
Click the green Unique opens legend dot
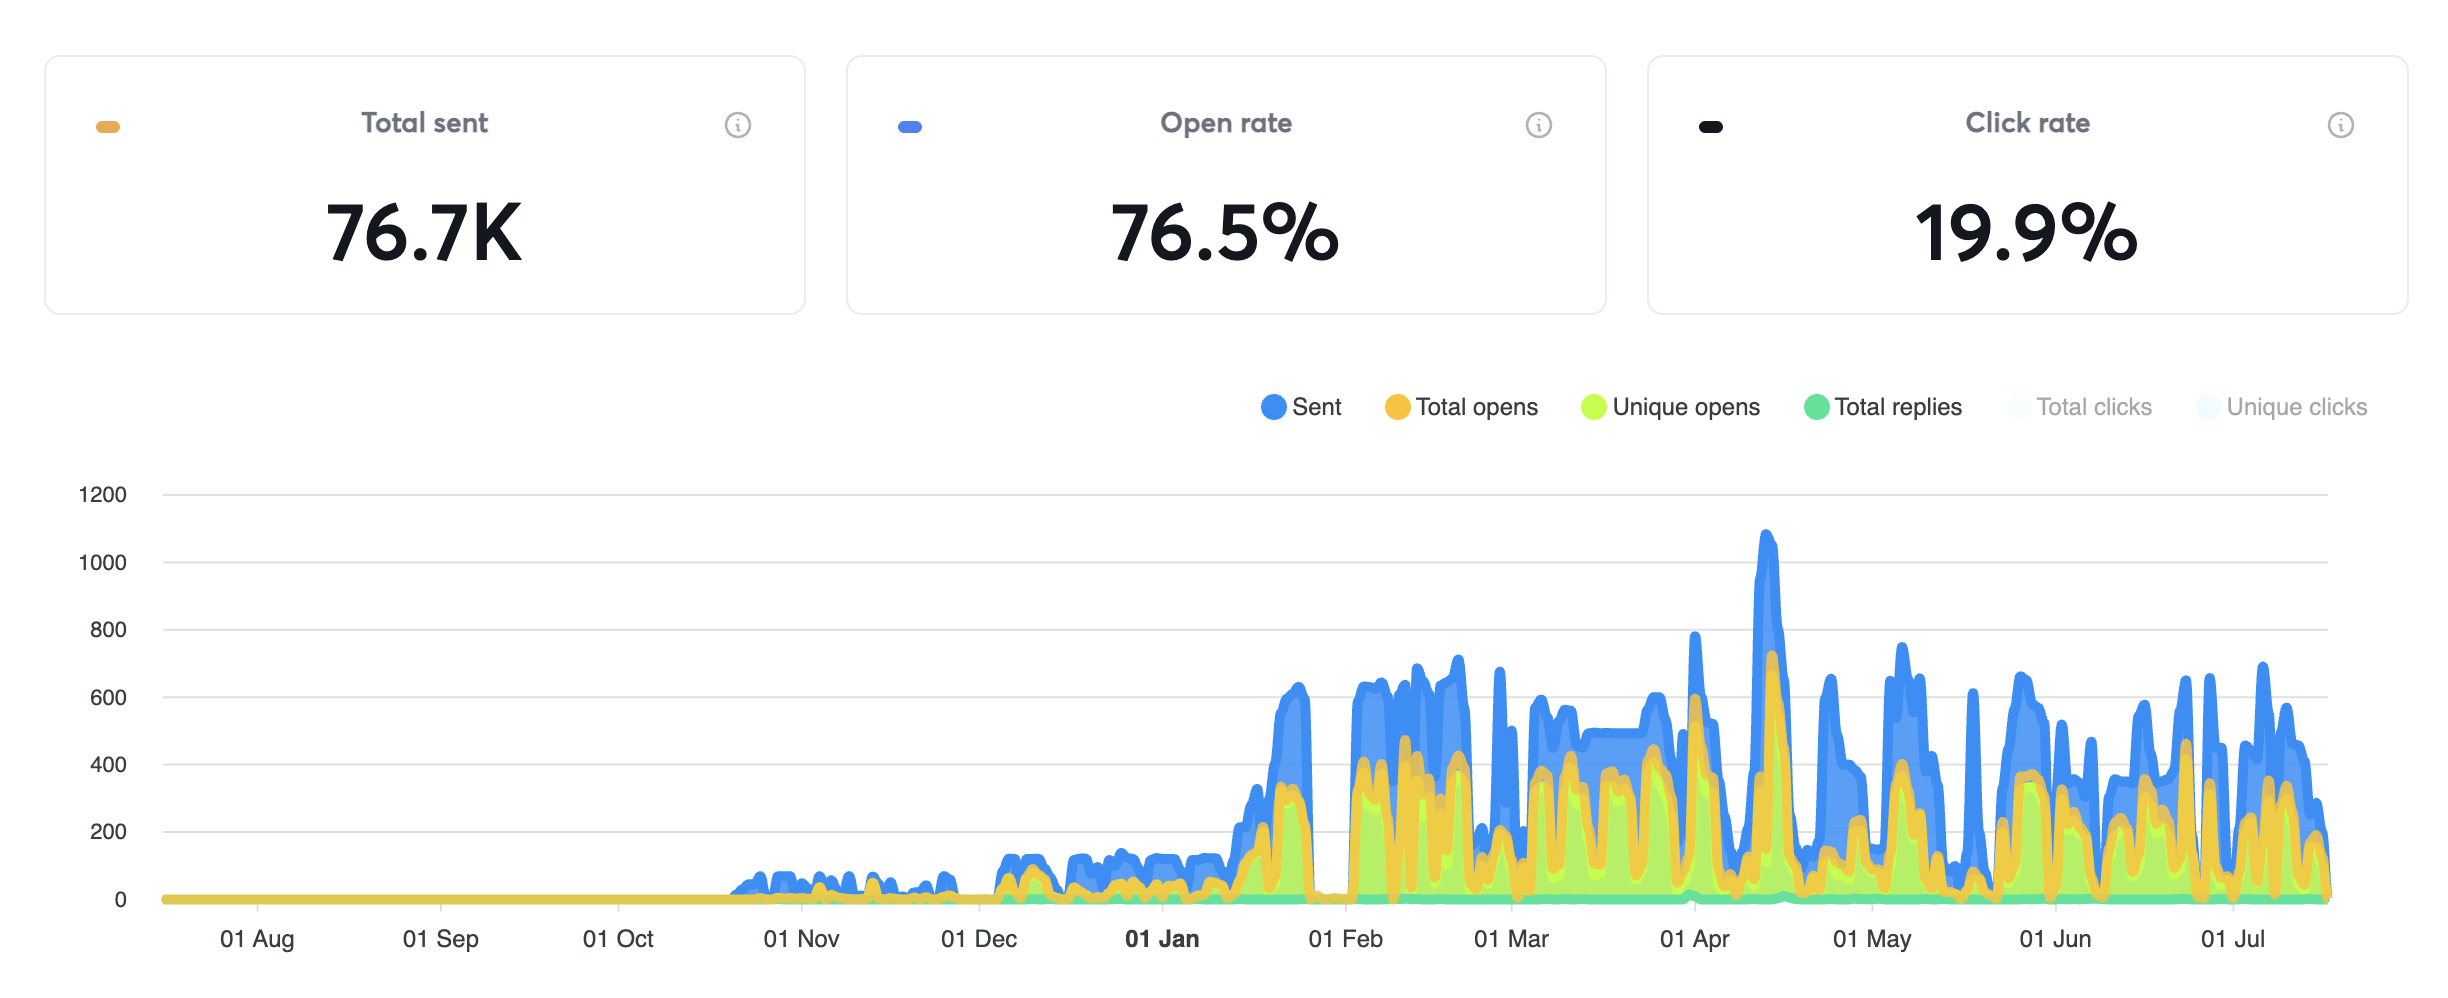[x=1595, y=407]
